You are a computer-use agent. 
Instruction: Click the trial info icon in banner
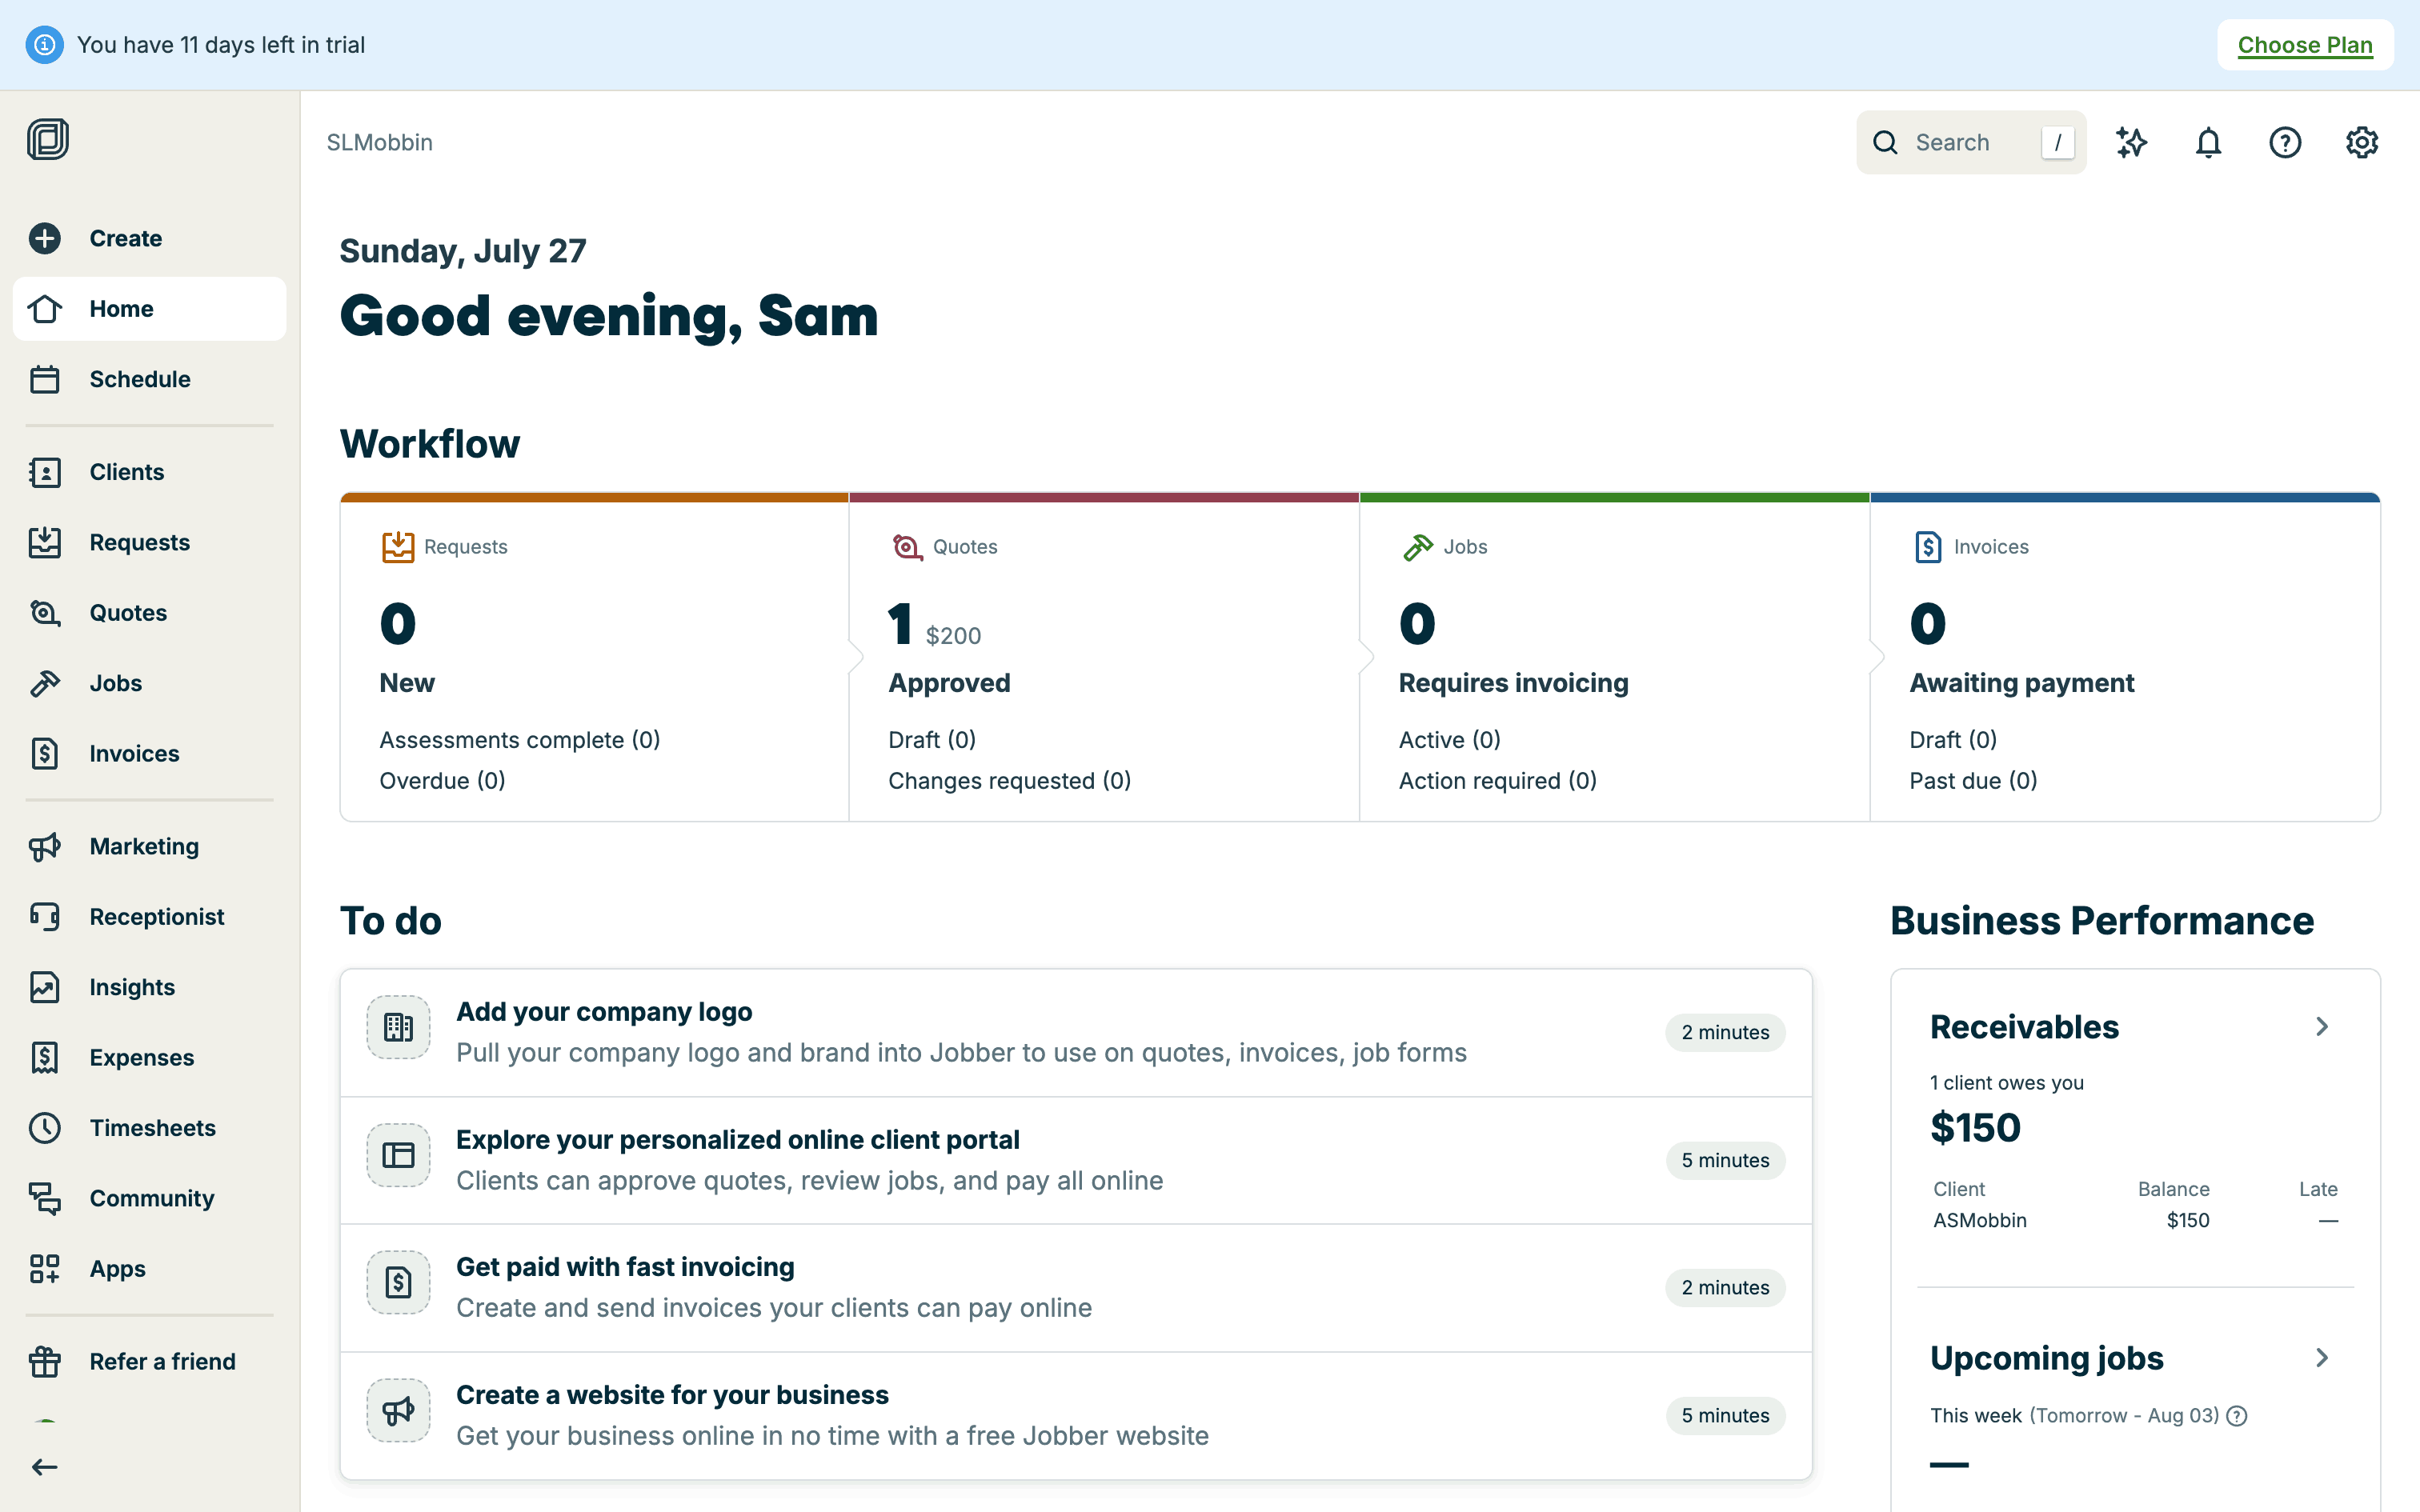tap(44, 45)
